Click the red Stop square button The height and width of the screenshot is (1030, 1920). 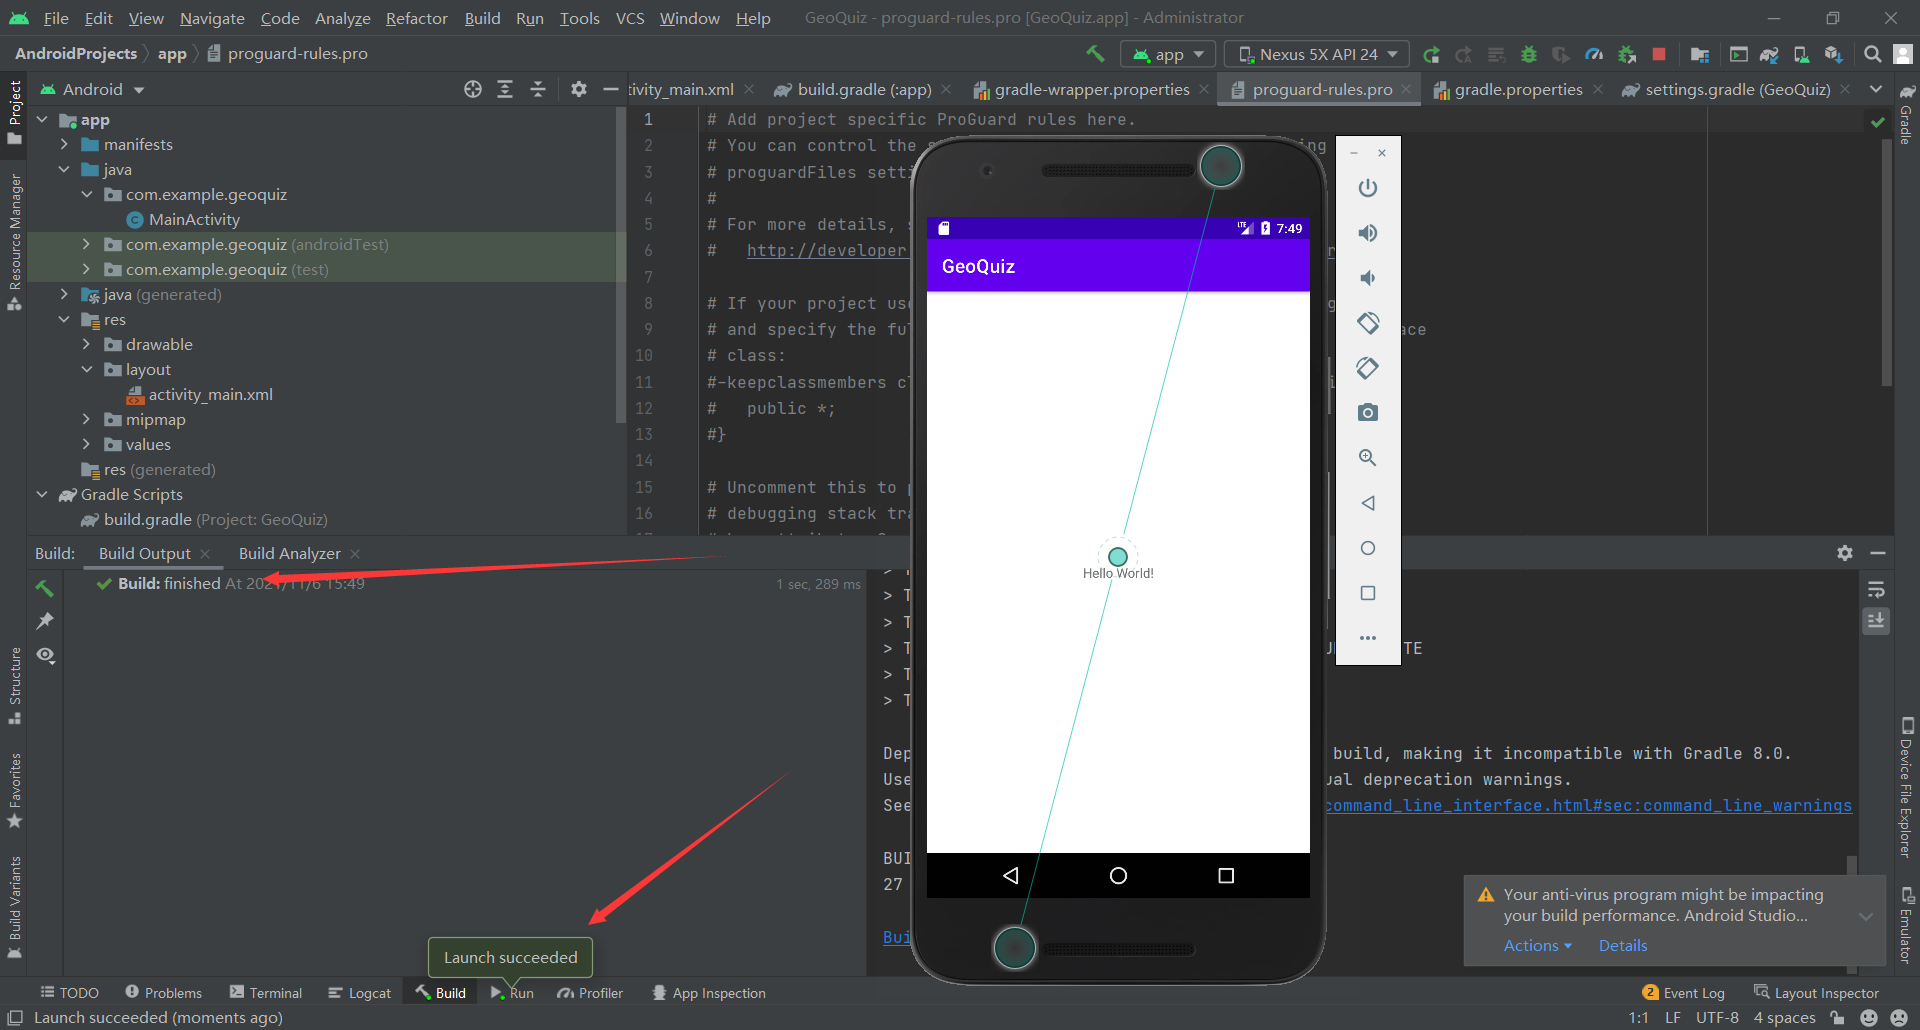(x=1659, y=54)
